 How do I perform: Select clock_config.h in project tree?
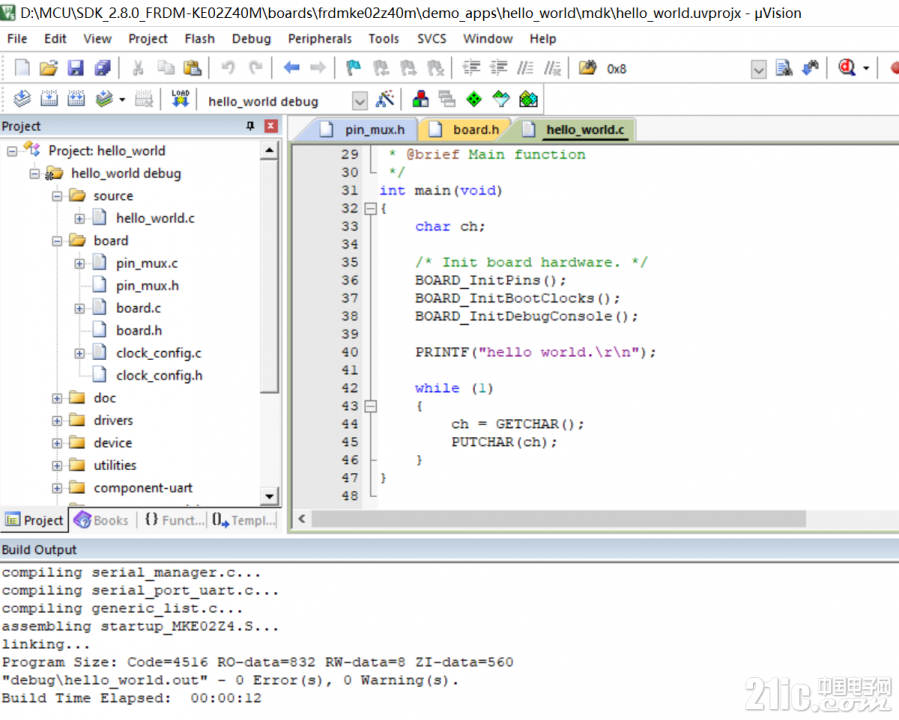click(x=159, y=375)
